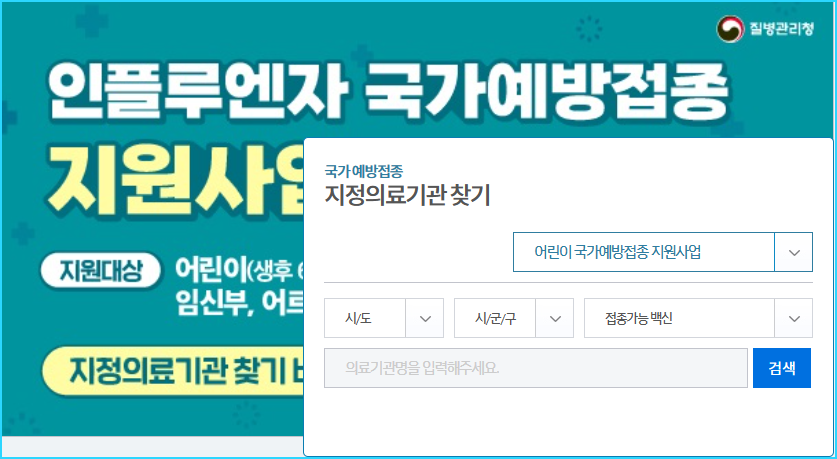Open the 접종가능 백신 dropdown

click(x=698, y=318)
